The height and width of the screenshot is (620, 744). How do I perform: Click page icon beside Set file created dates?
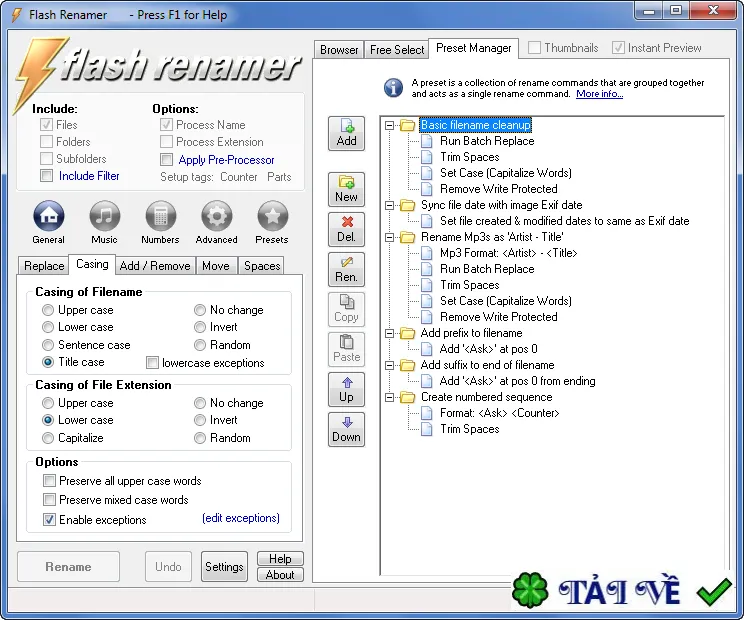pyautogui.click(x=427, y=221)
